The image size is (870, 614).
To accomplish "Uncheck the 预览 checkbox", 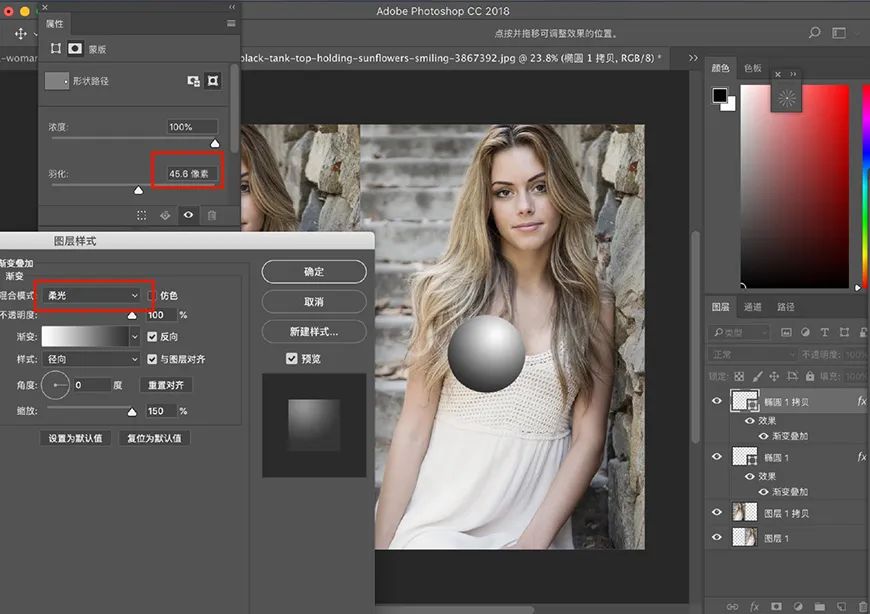I will tap(291, 358).
